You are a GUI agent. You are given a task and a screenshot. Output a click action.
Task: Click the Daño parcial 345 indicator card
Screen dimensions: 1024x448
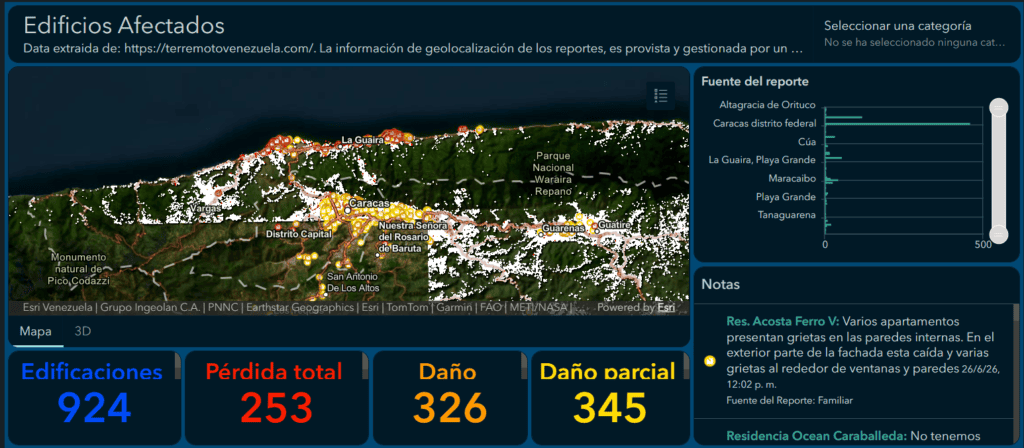point(610,398)
